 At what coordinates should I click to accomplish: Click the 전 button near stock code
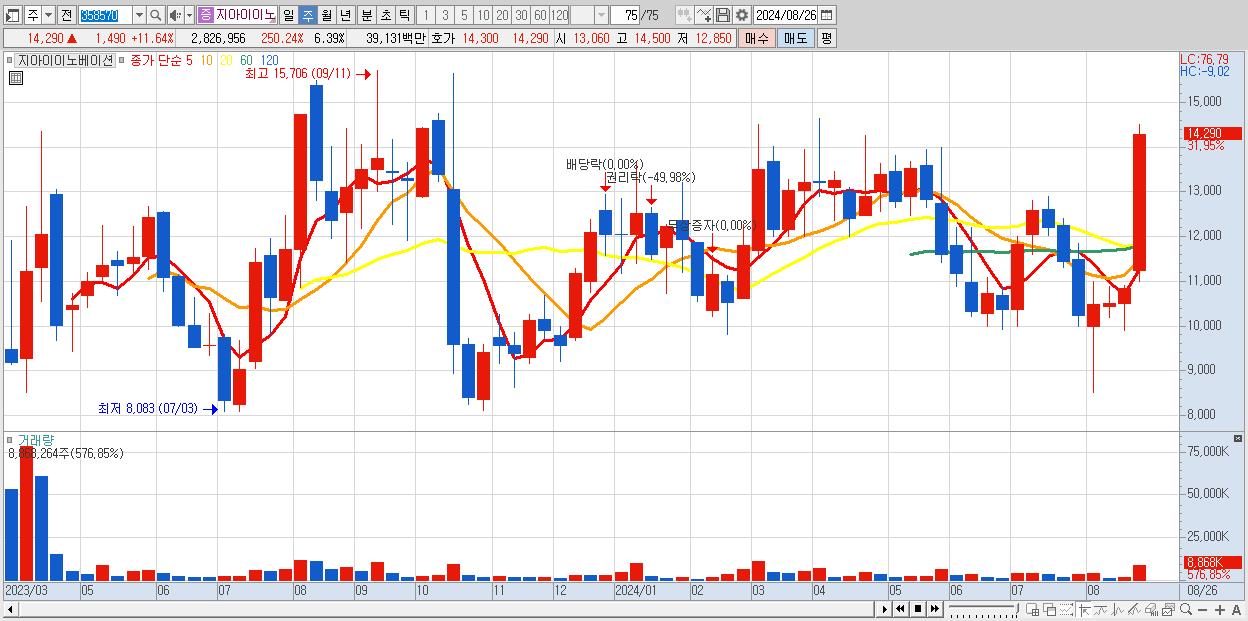click(x=66, y=15)
